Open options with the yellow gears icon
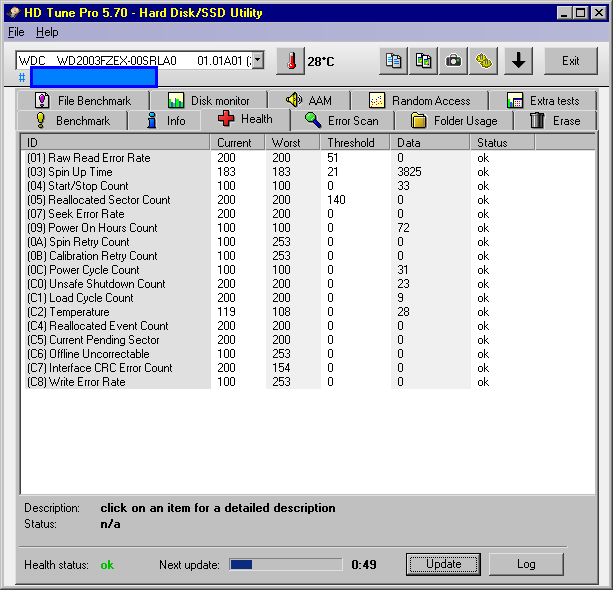 pyautogui.click(x=484, y=61)
